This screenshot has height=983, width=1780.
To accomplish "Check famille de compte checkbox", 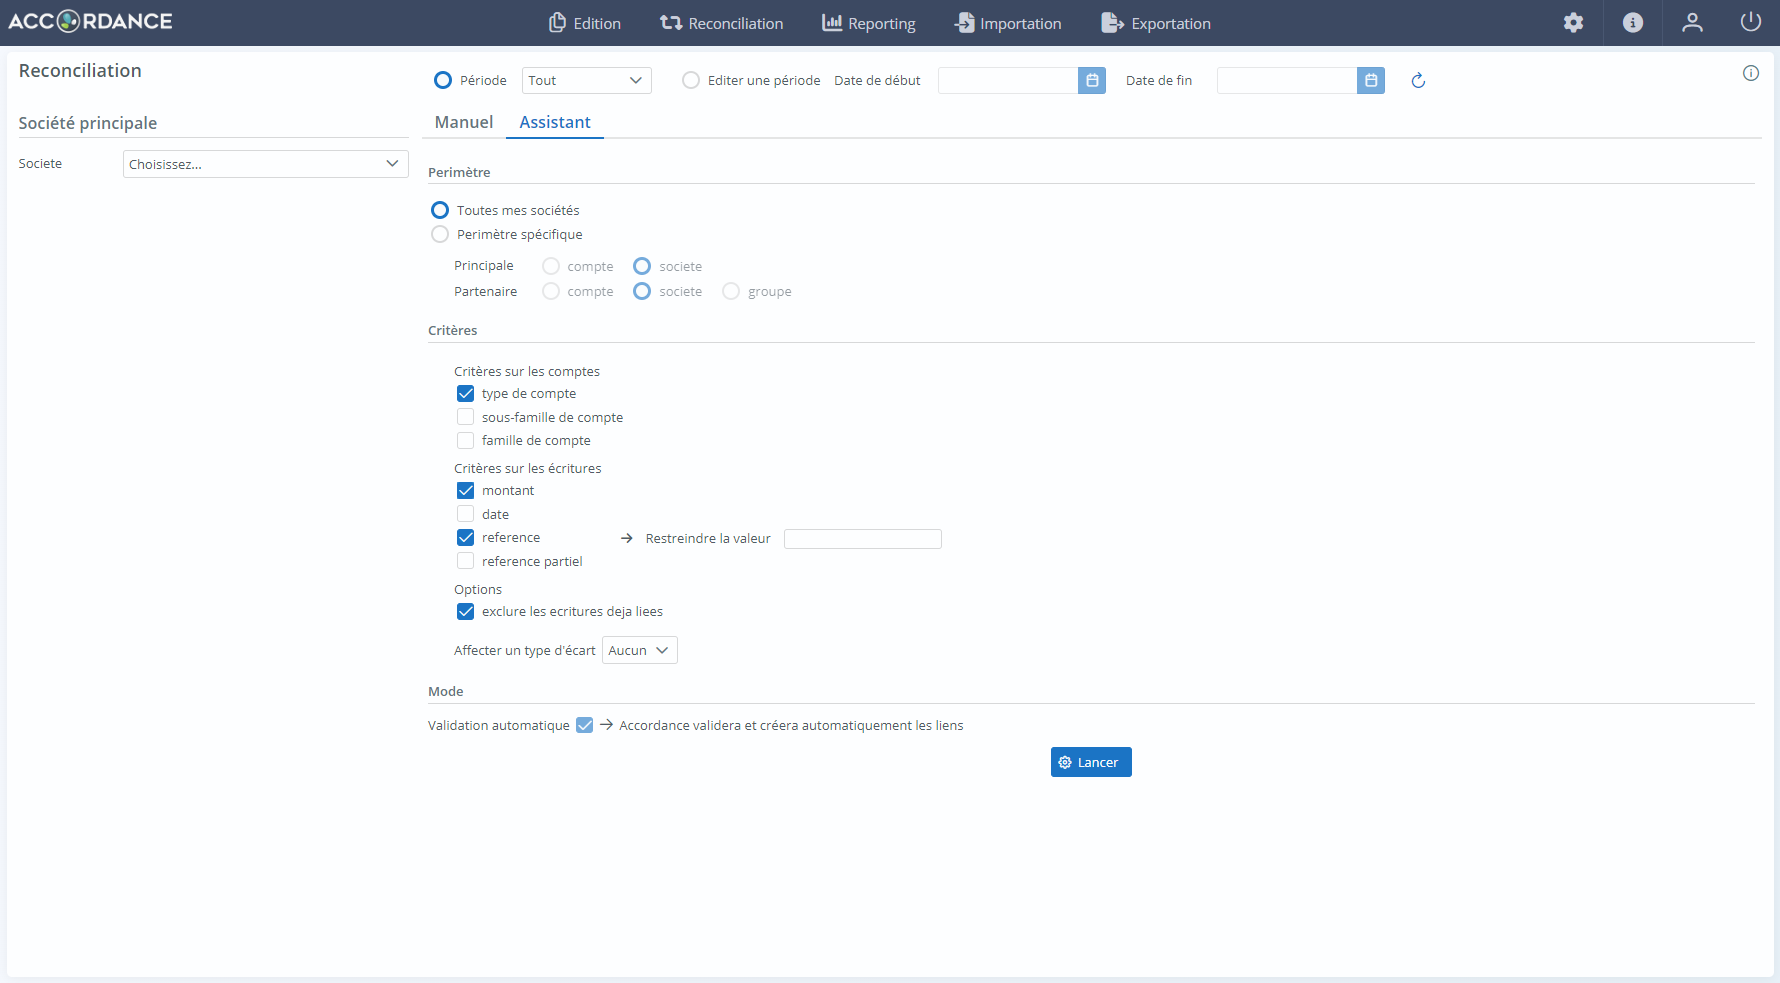I will 466,440.
